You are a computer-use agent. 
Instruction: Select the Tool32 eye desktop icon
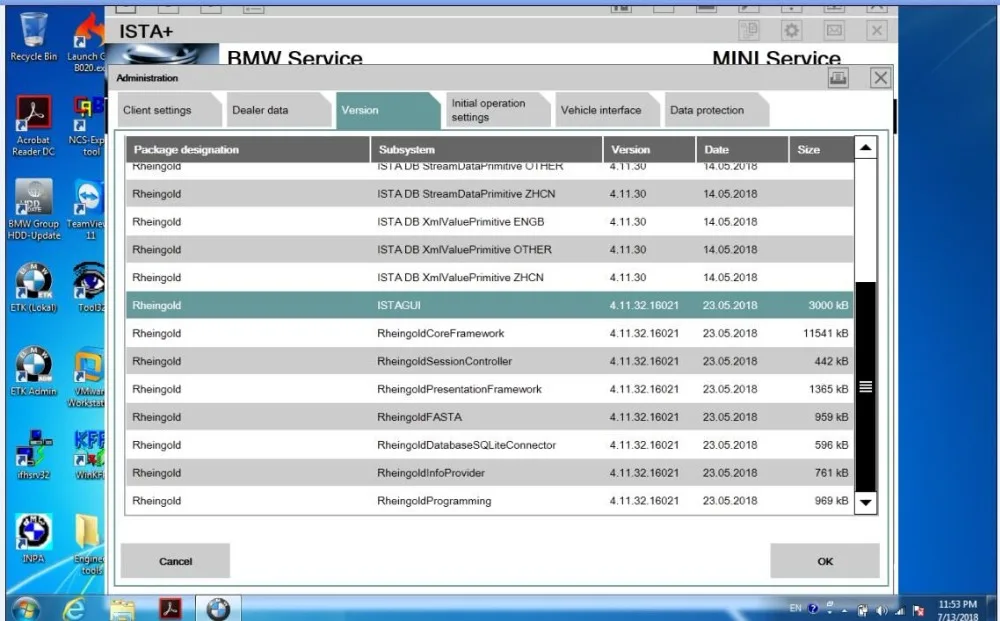tap(89, 288)
